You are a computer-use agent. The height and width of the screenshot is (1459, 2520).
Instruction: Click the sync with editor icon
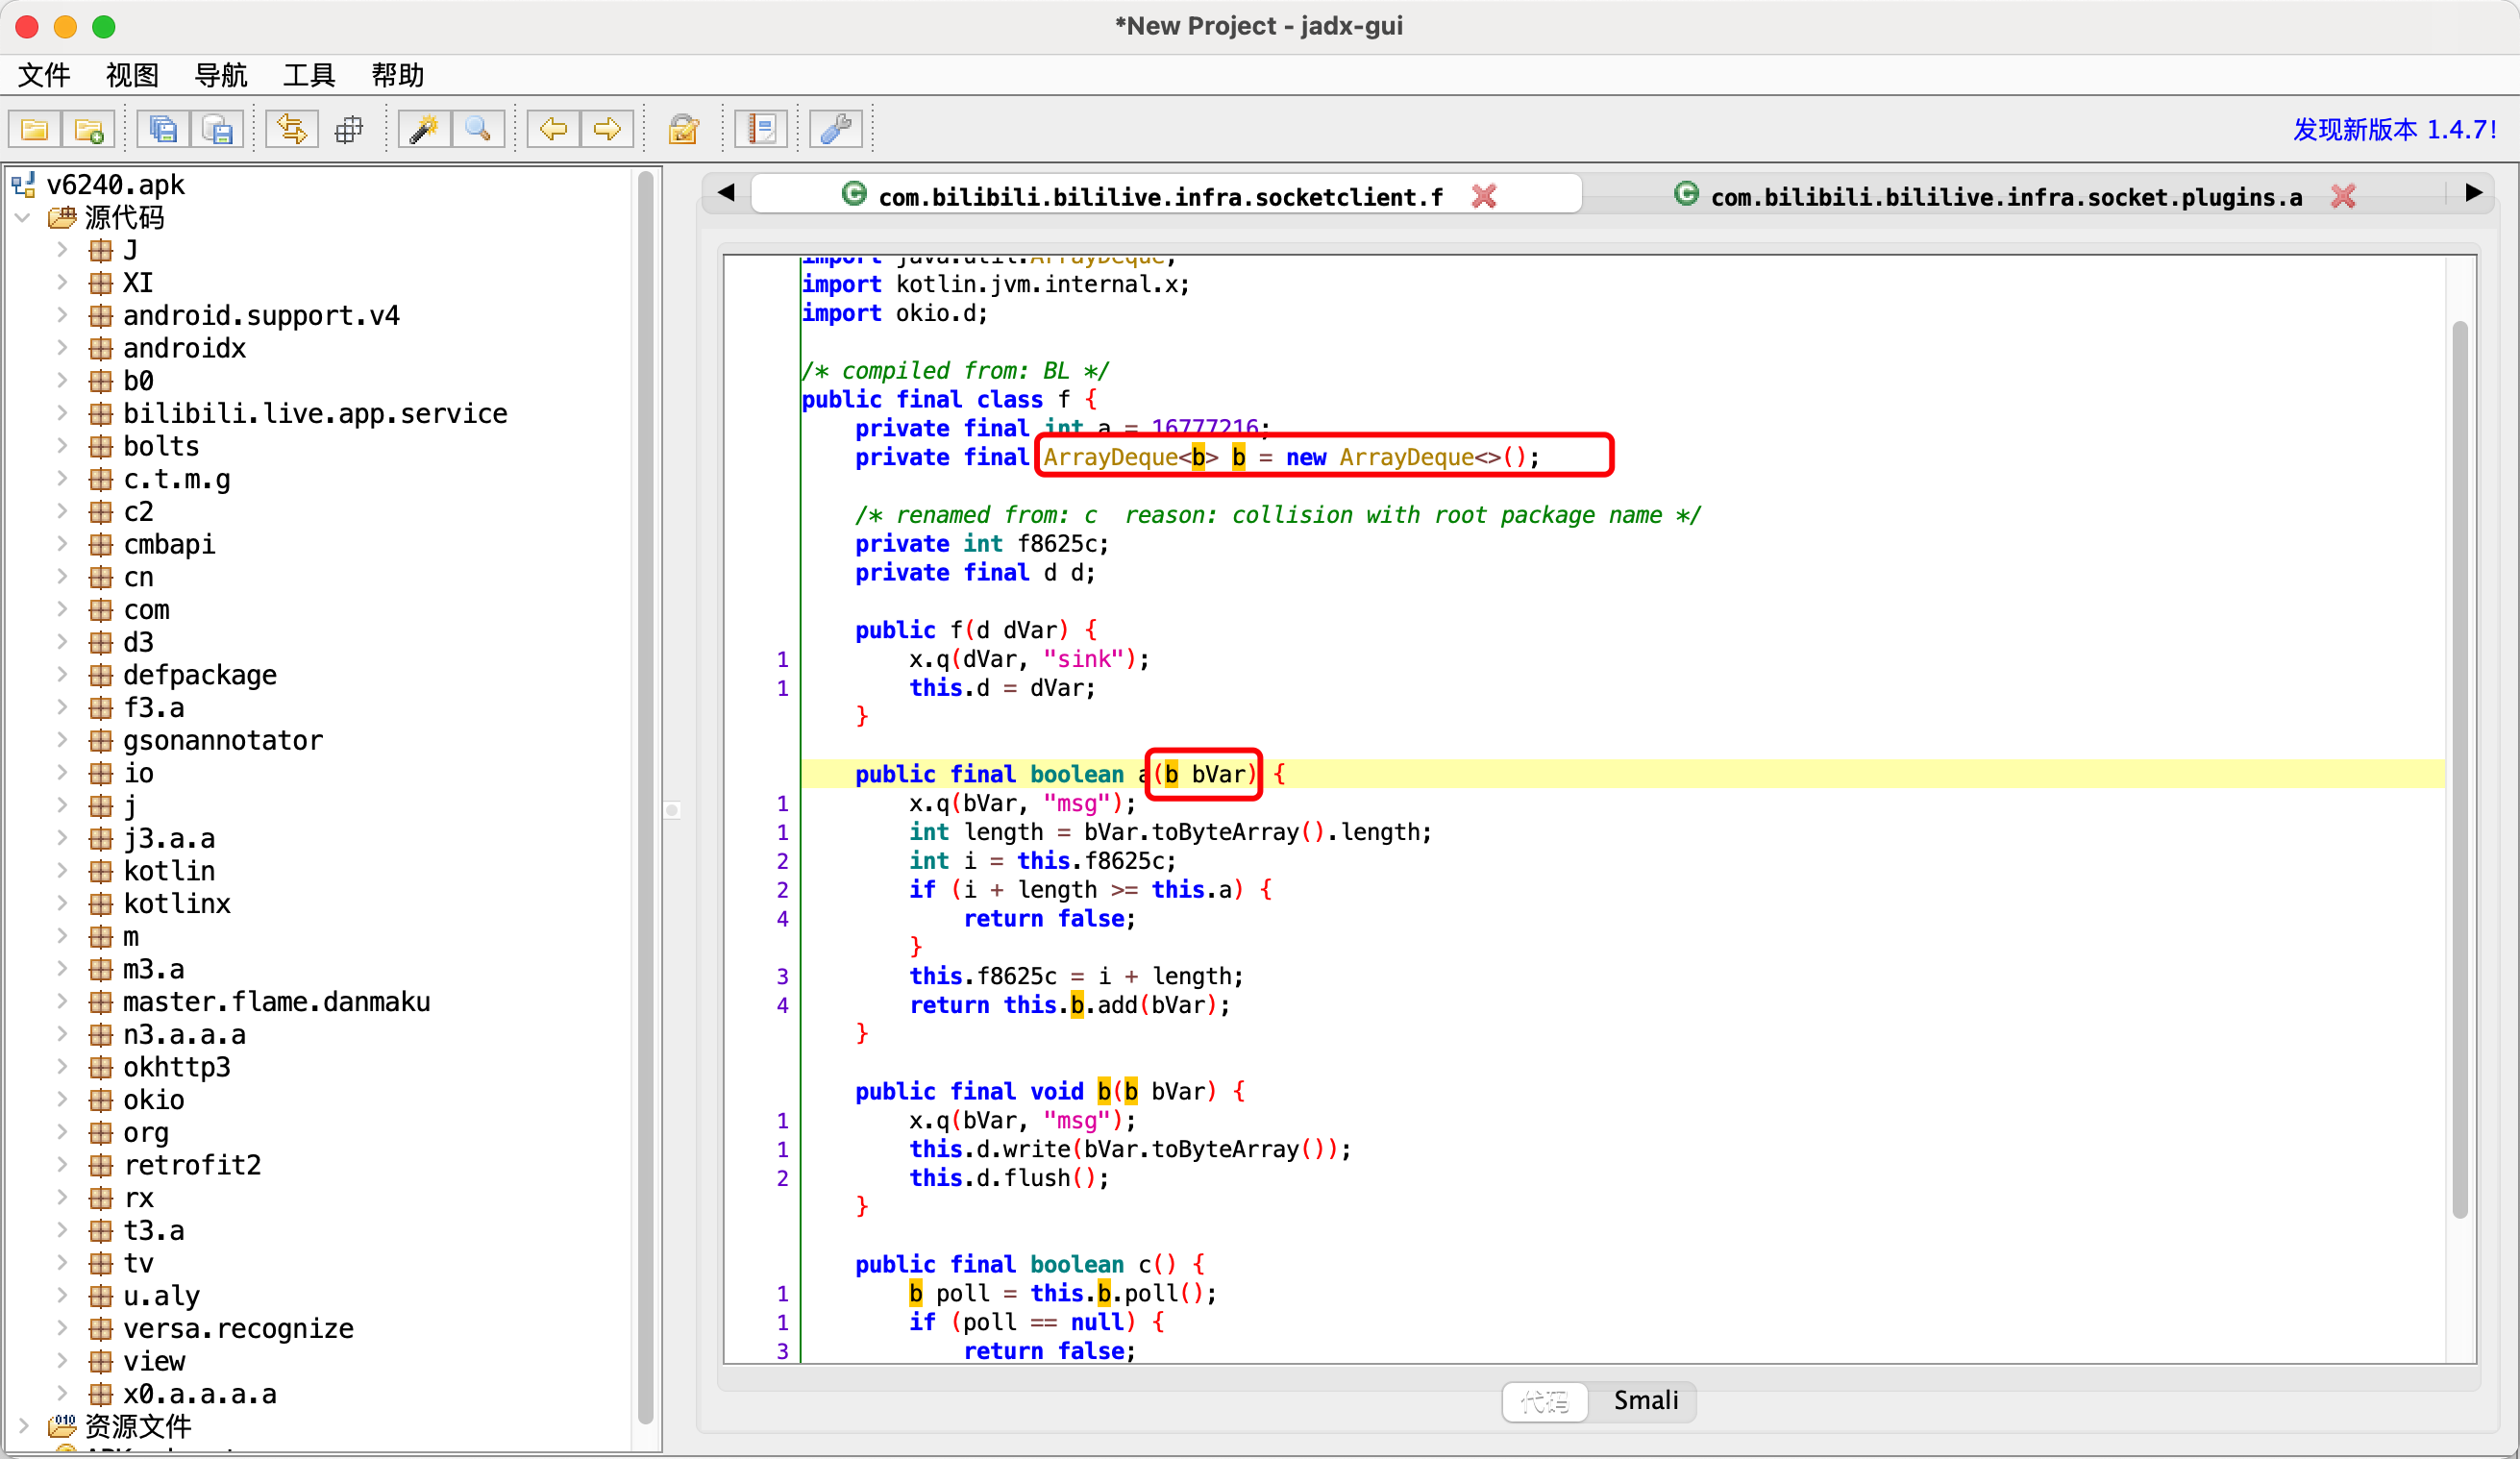[x=292, y=129]
